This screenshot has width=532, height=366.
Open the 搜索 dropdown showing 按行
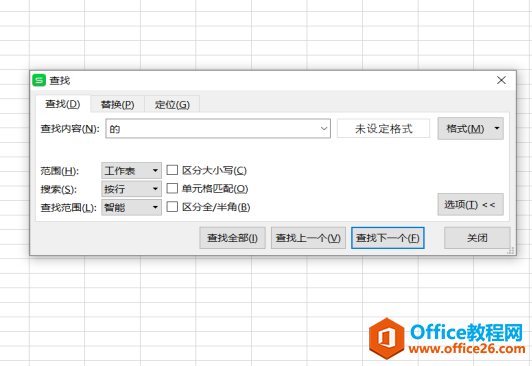(131, 189)
